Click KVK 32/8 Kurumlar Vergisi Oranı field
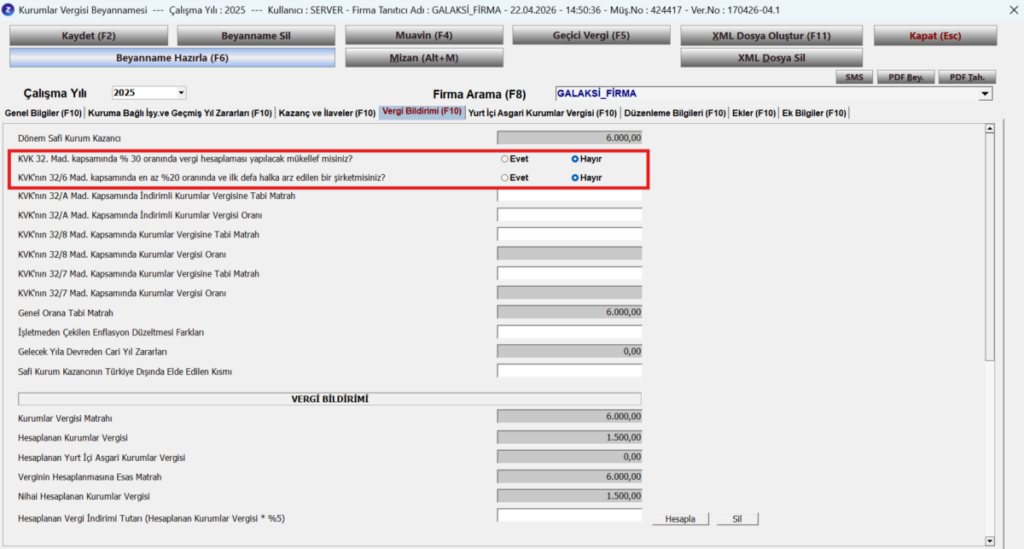The width and height of the screenshot is (1024, 549). pyautogui.click(x=569, y=254)
